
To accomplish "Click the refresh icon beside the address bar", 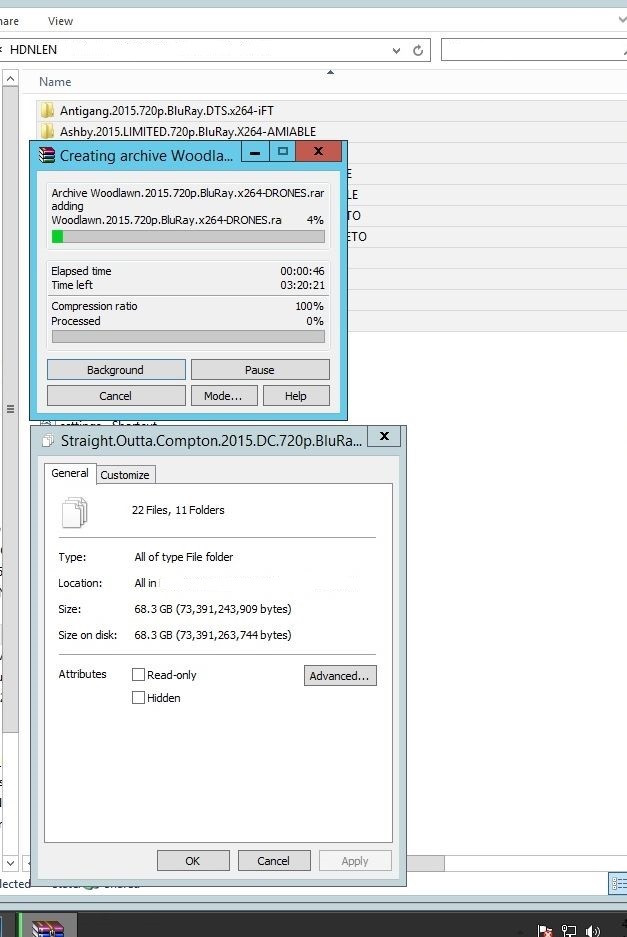I will (418, 50).
